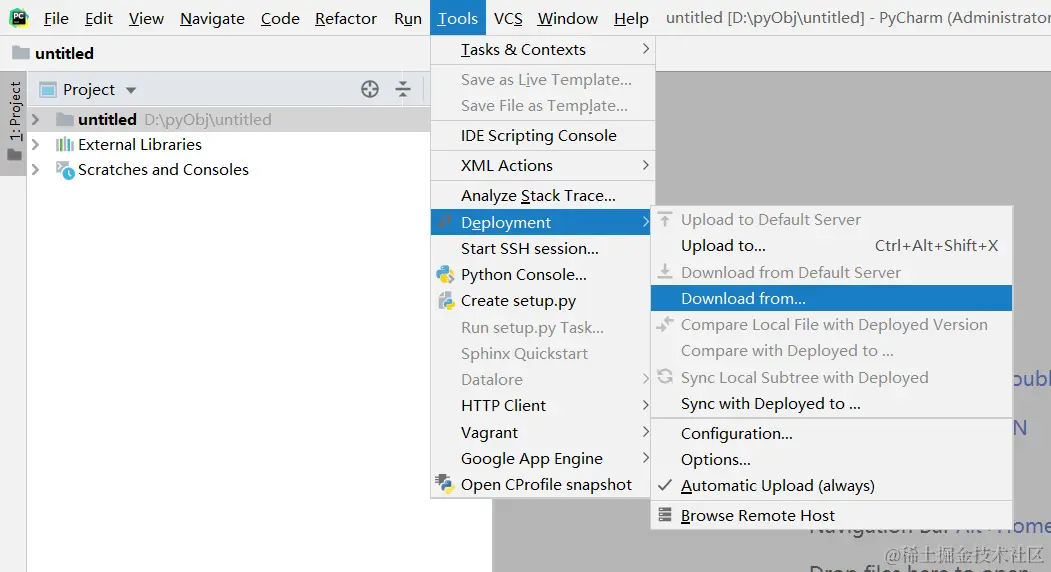The image size is (1051, 572).
Task: Click the Browse Remote Host server icon
Action: 665,515
